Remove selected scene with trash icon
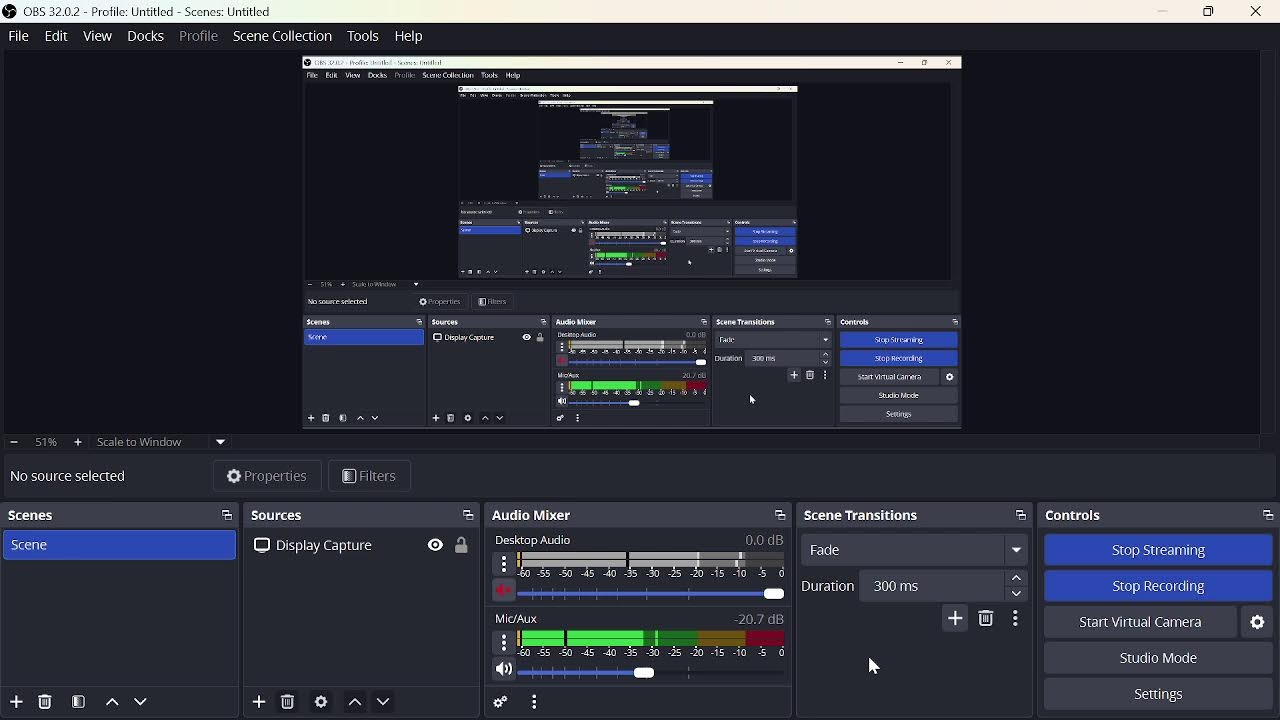This screenshot has width=1280, height=720. coord(45,702)
